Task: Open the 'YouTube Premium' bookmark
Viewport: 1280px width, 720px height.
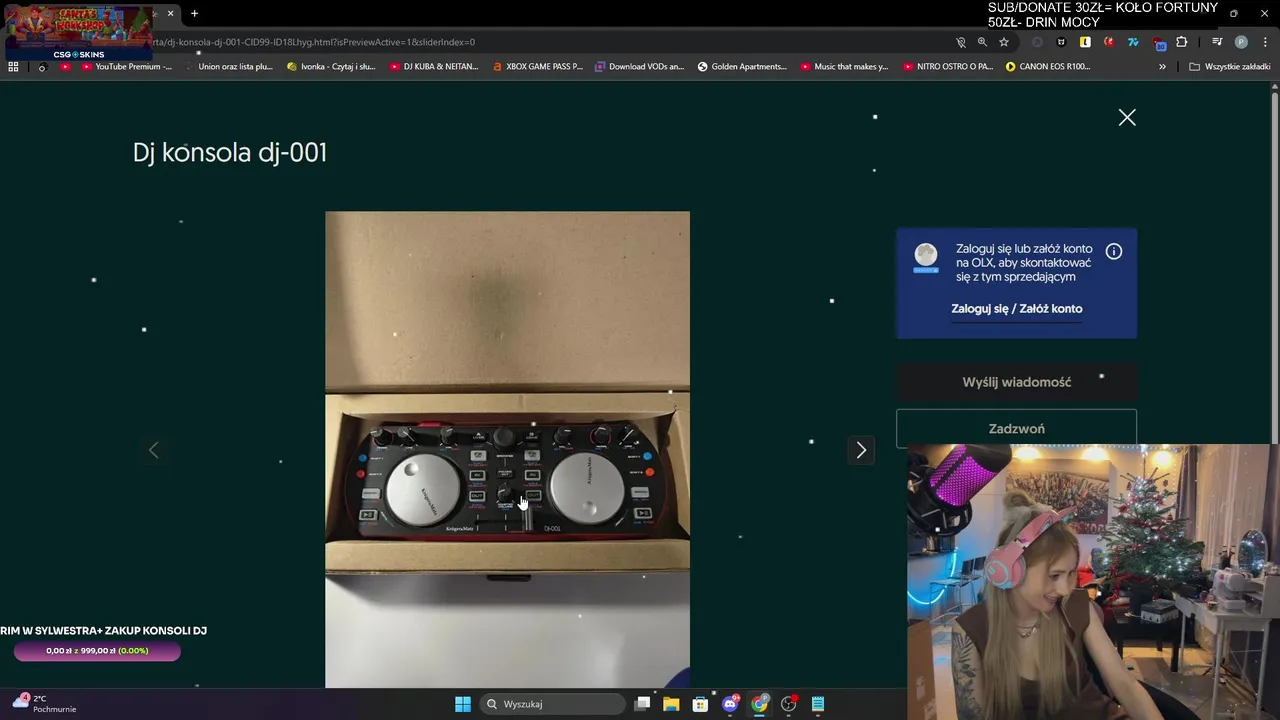Action: tap(126, 67)
